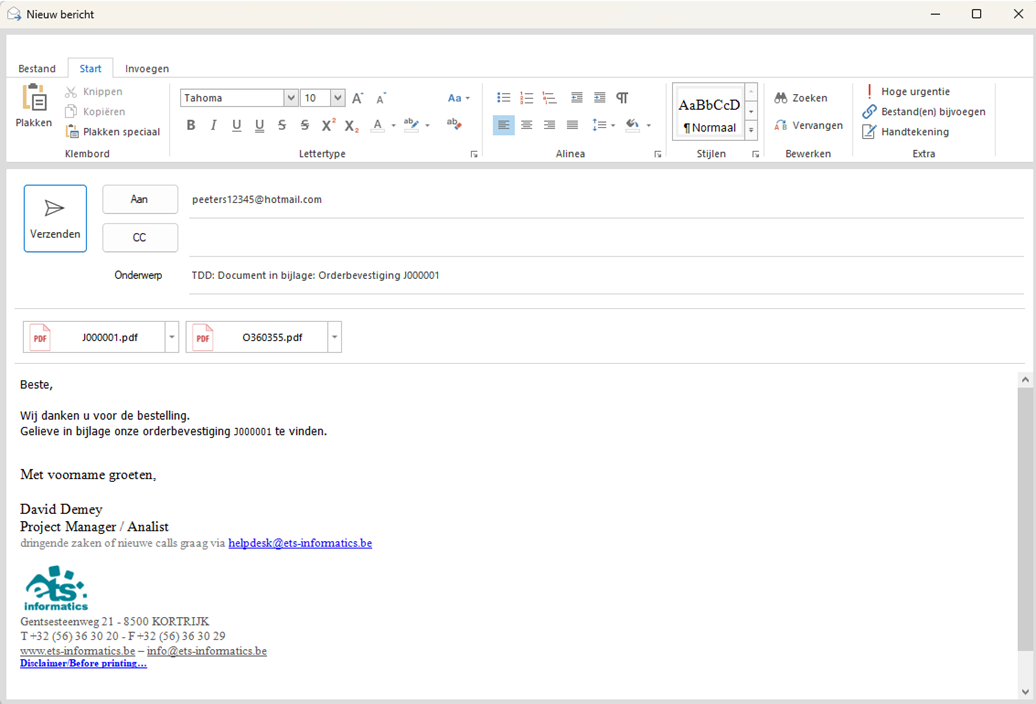Screen dimensions: 1036x704
Task: Click the Kopiëren copy command
Action: pyautogui.click(x=95, y=112)
